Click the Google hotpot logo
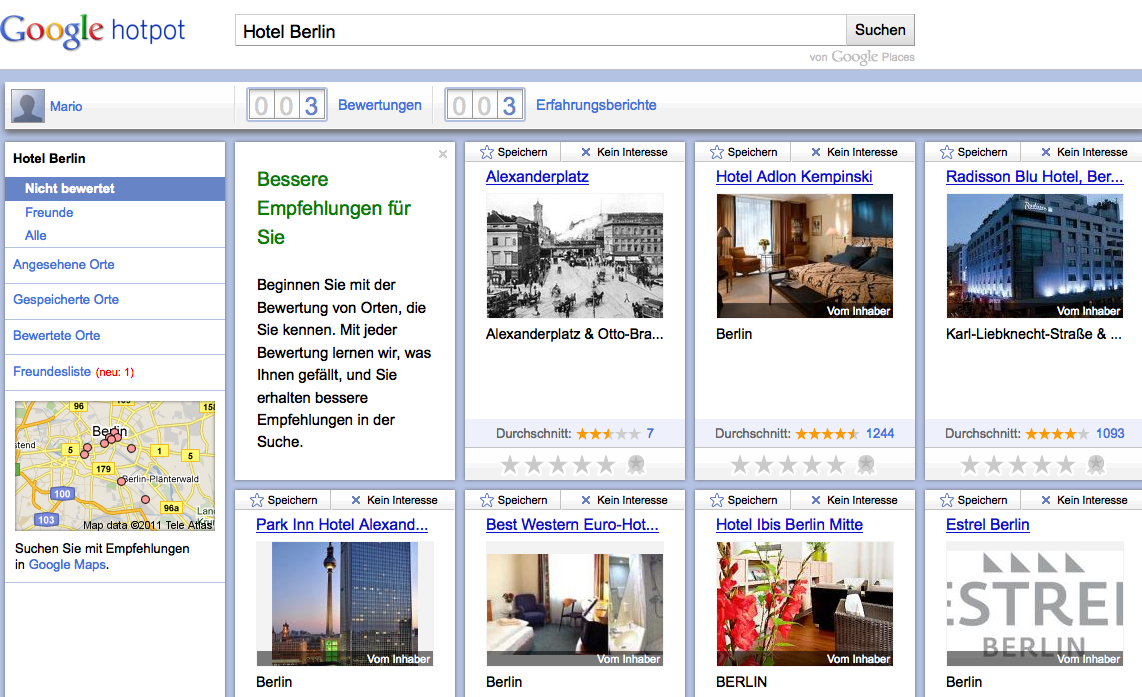 coord(92,31)
